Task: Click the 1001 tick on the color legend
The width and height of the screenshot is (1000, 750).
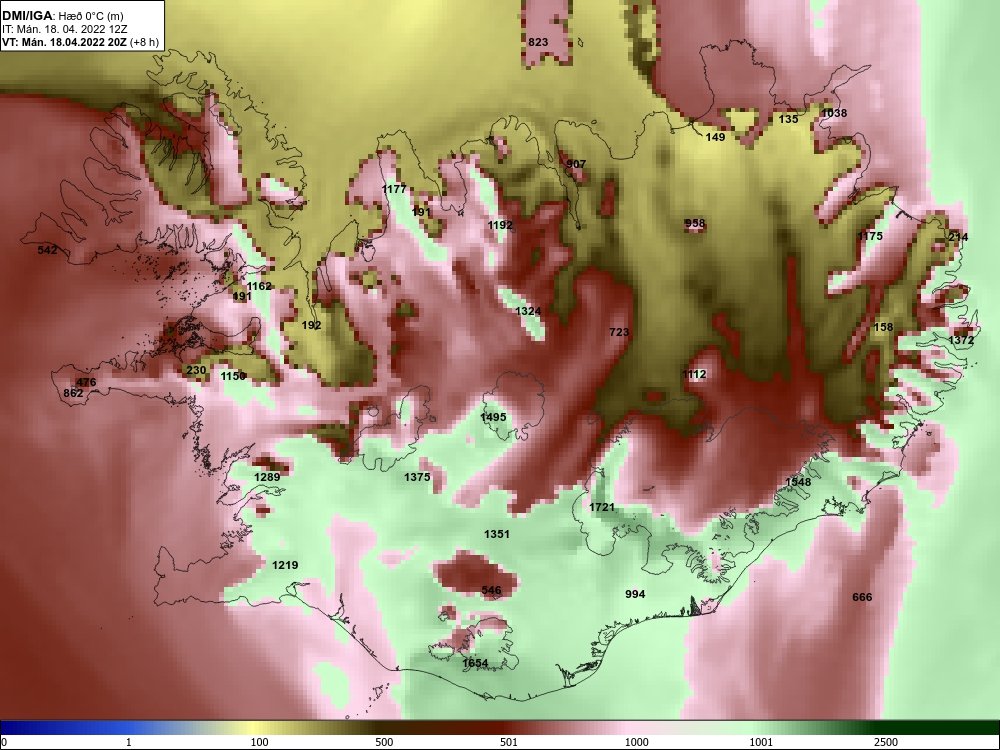Action: (x=761, y=742)
